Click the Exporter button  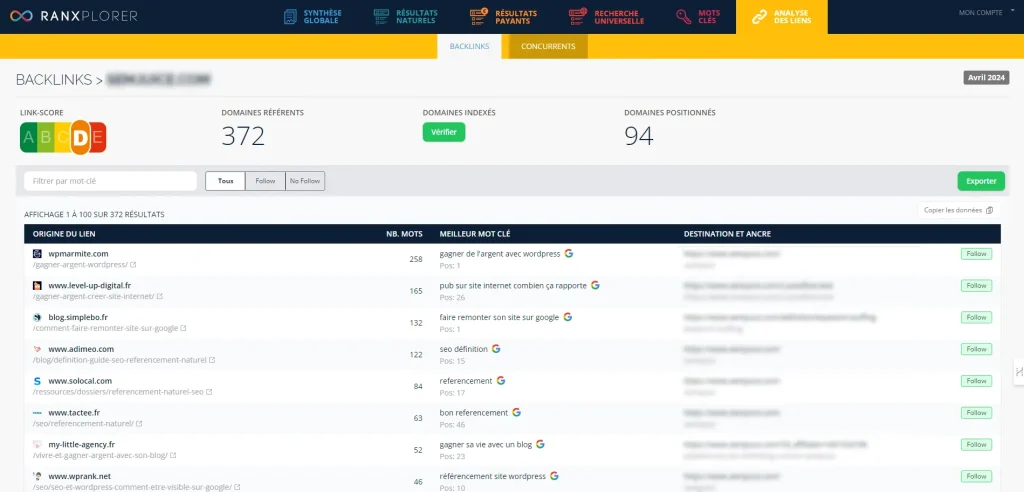tap(981, 181)
